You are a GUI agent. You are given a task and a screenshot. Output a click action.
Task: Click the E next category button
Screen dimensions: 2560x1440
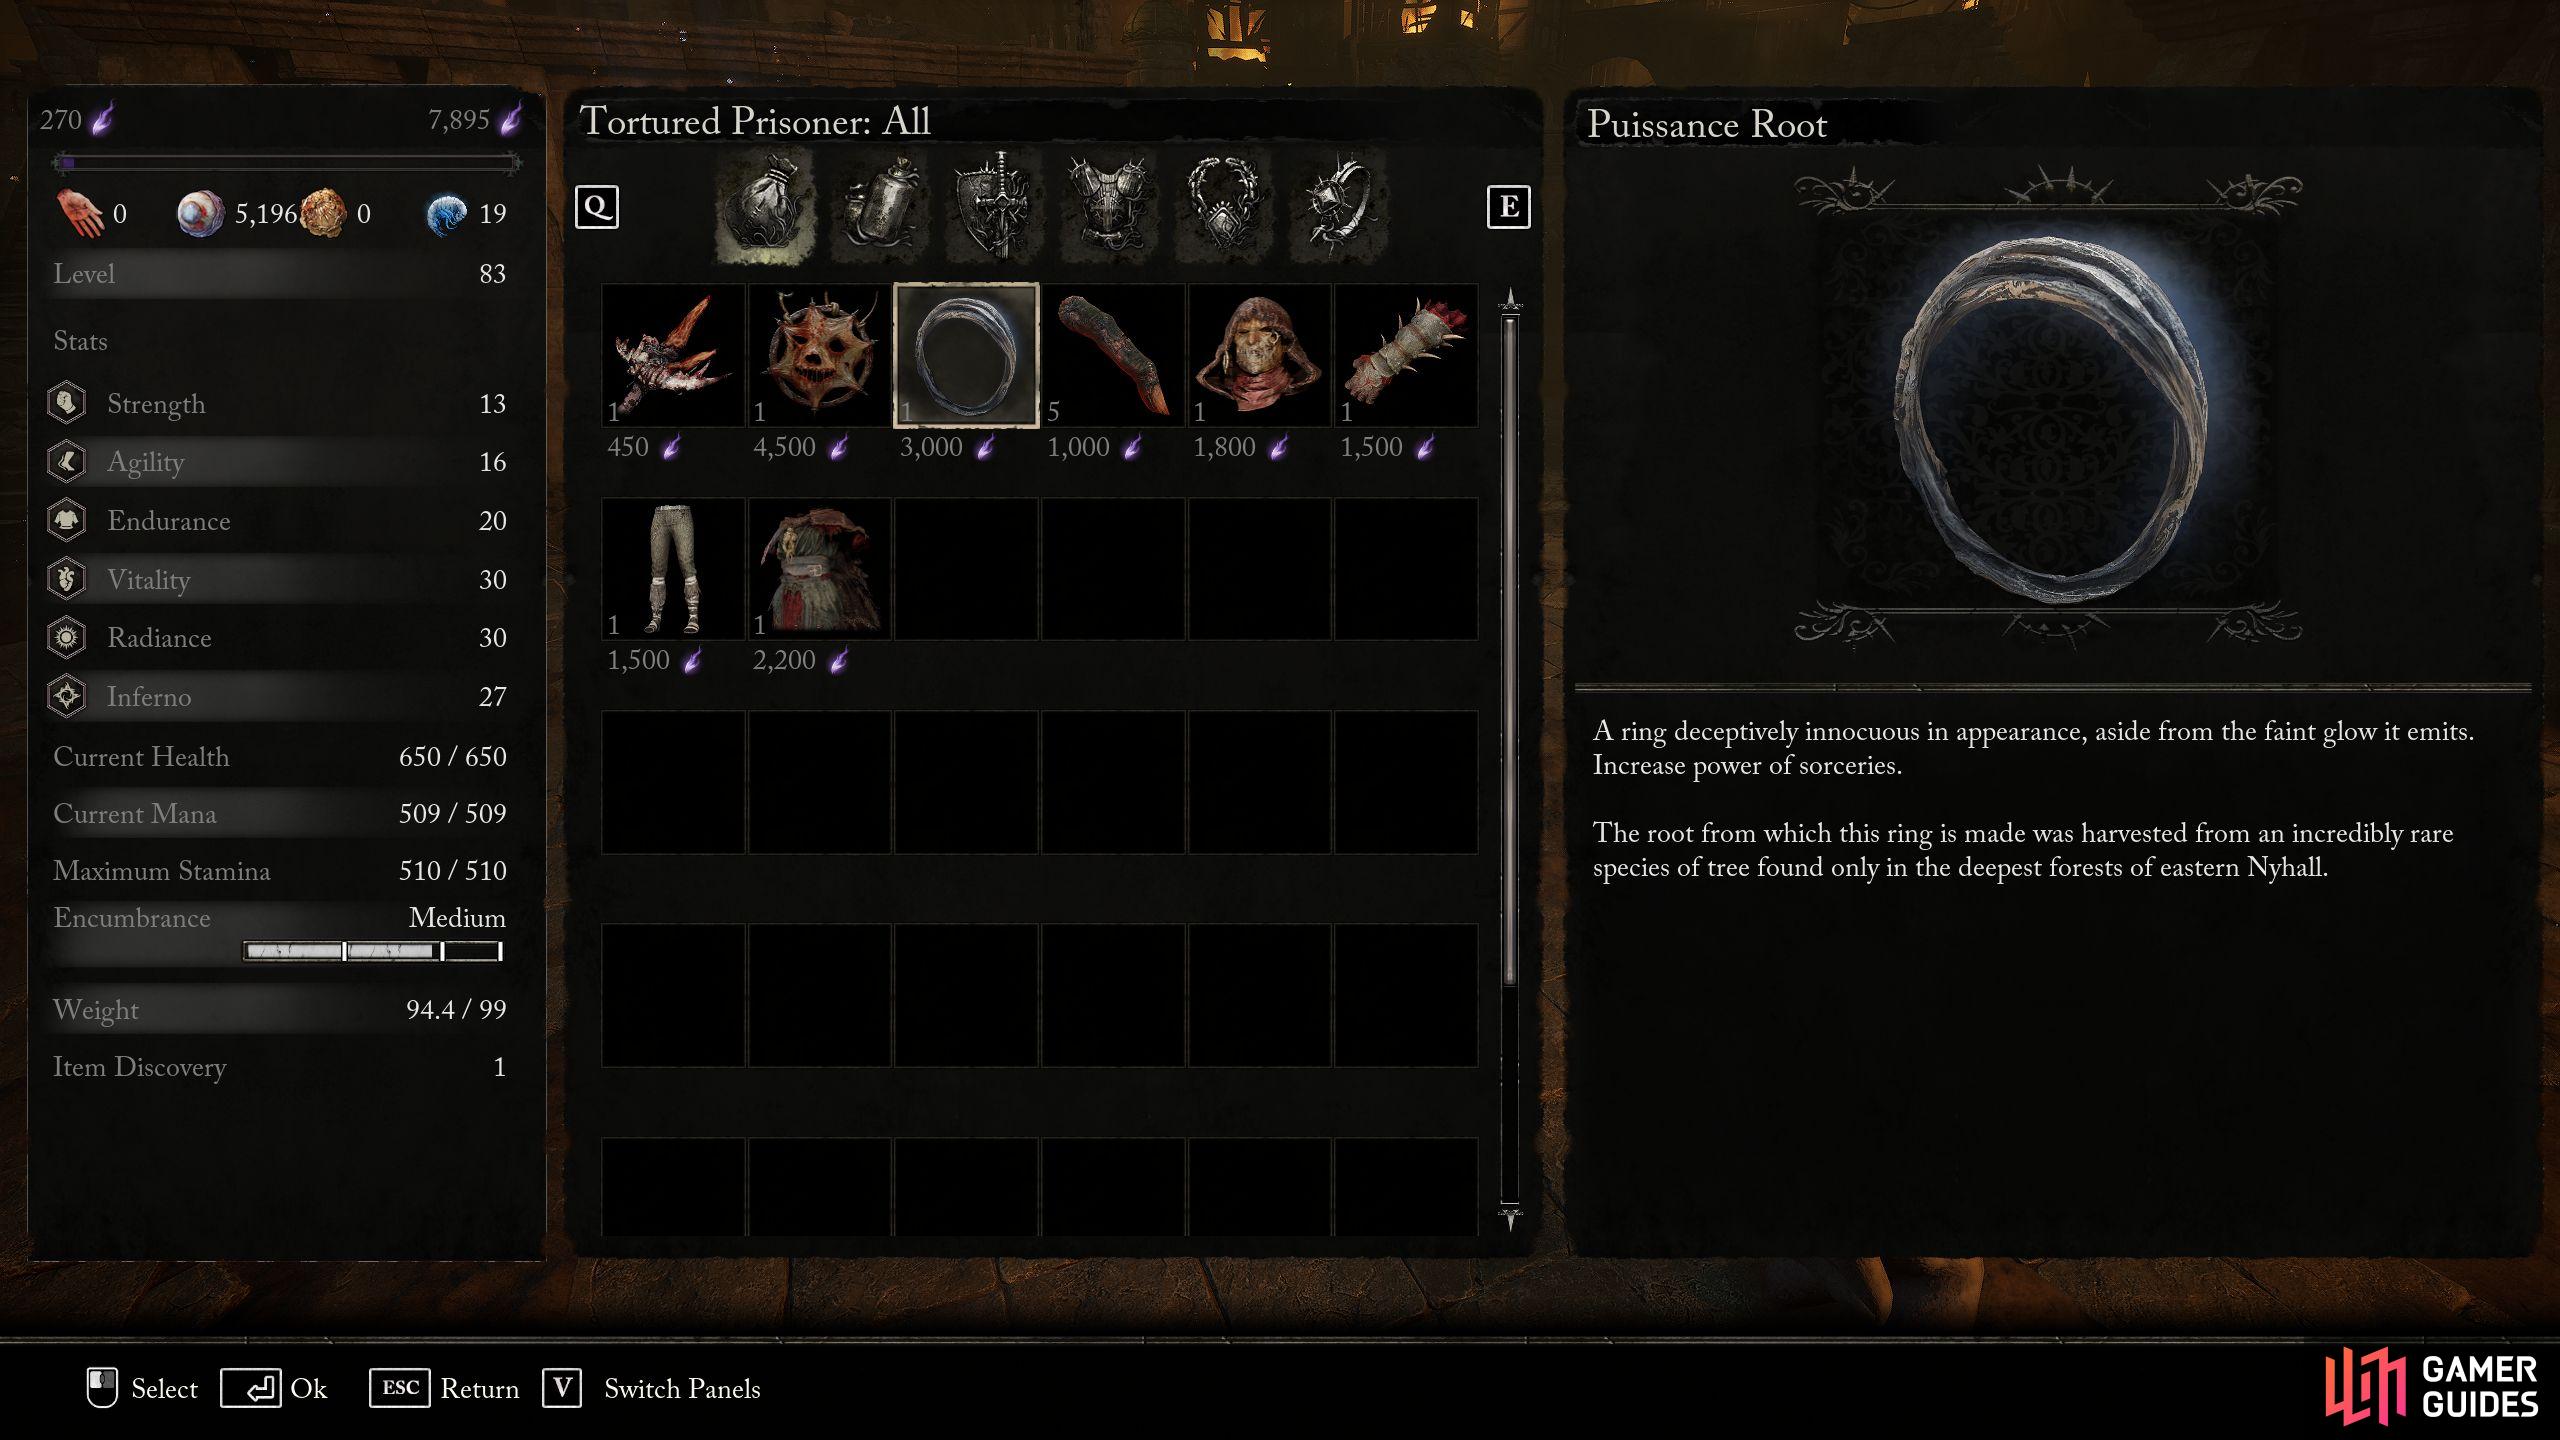[x=1508, y=207]
